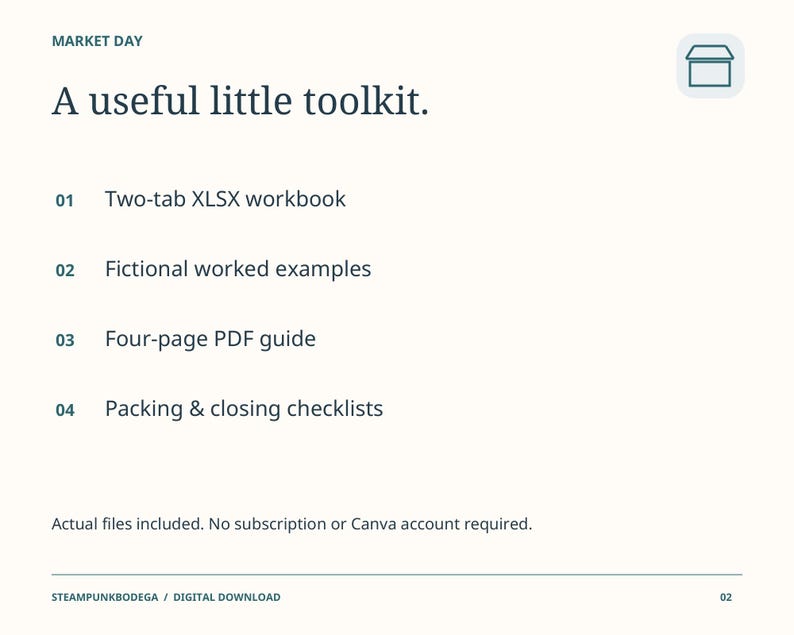Click the title 'A useful little toolkit.'
The image size is (794, 635).
[240, 101]
